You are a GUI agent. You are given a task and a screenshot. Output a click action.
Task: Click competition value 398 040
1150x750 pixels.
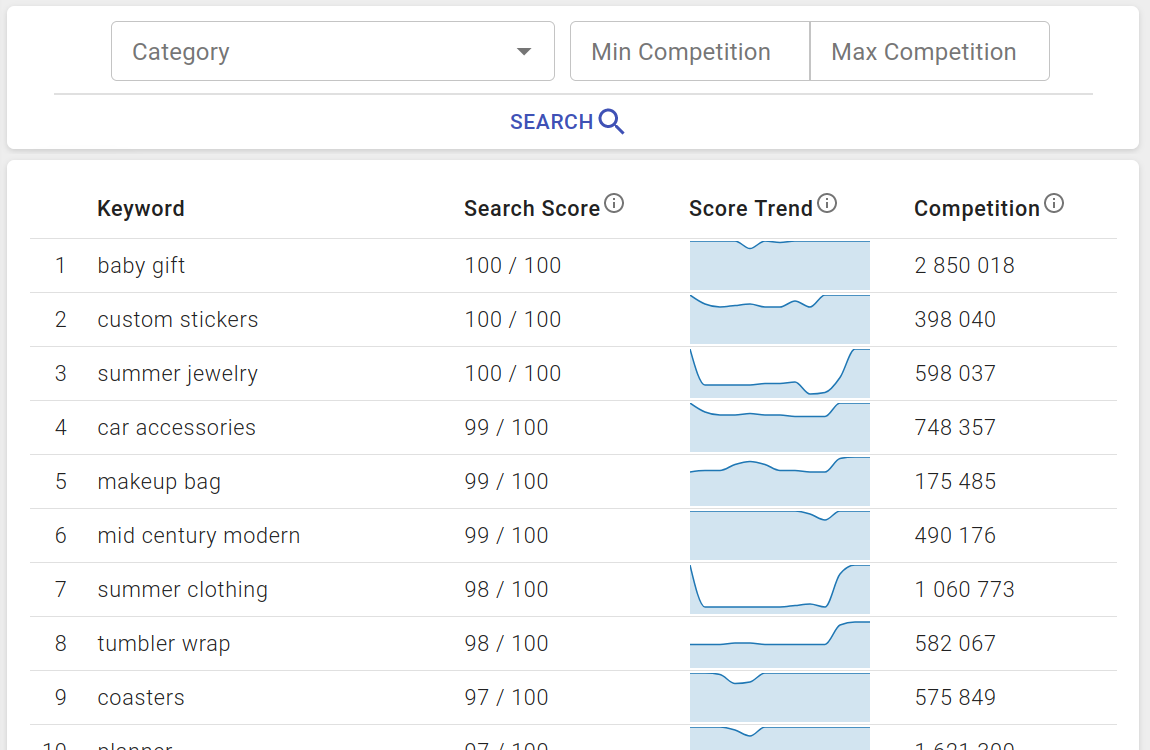(955, 320)
